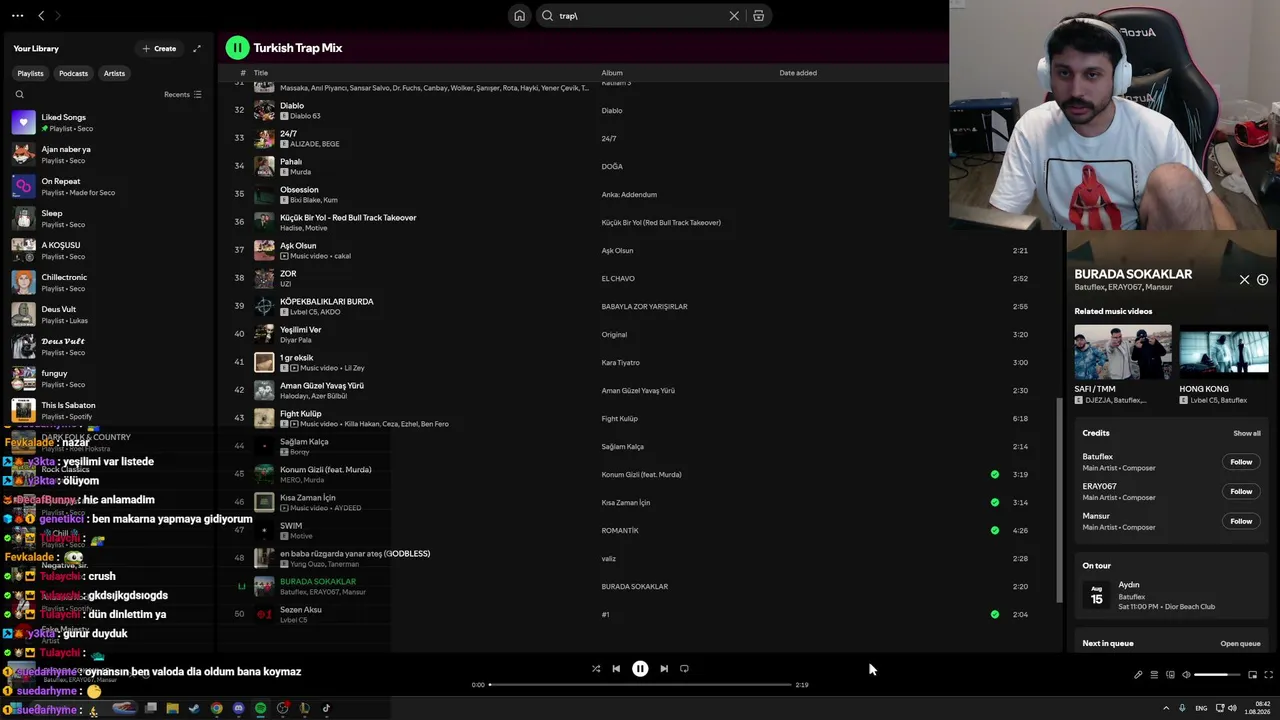Open the album link Kara Tiyatro
1280x720 pixels.
coord(620,363)
